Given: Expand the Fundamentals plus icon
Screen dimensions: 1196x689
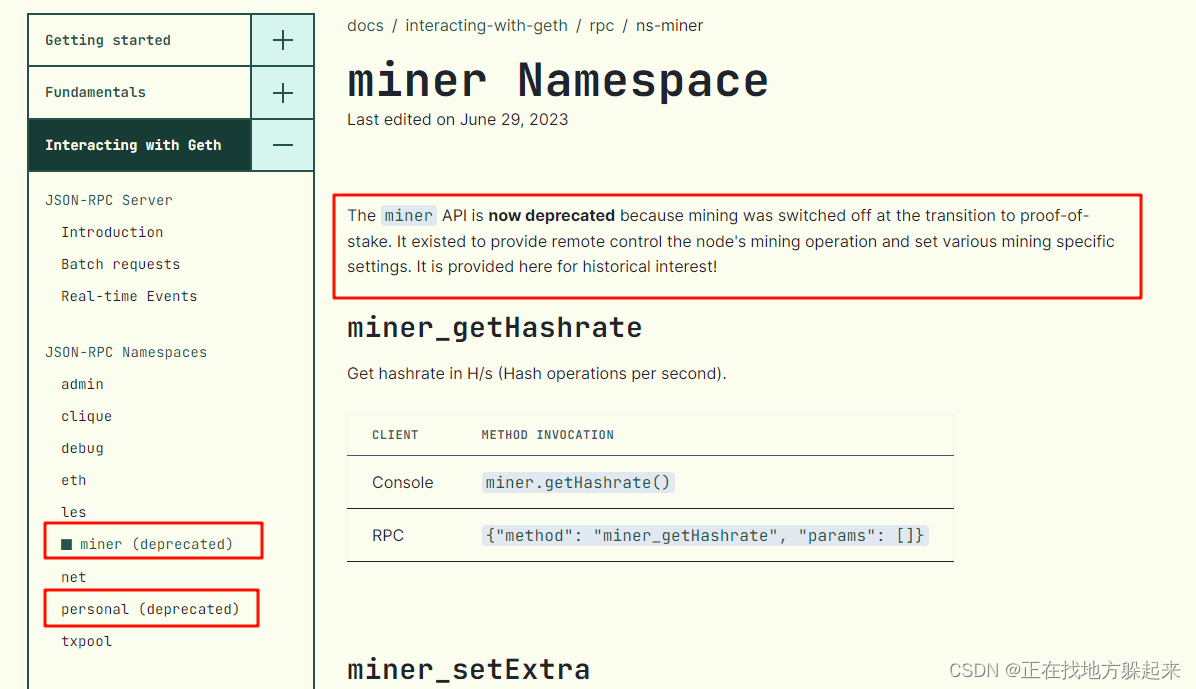Looking at the screenshot, I should [282, 93].
